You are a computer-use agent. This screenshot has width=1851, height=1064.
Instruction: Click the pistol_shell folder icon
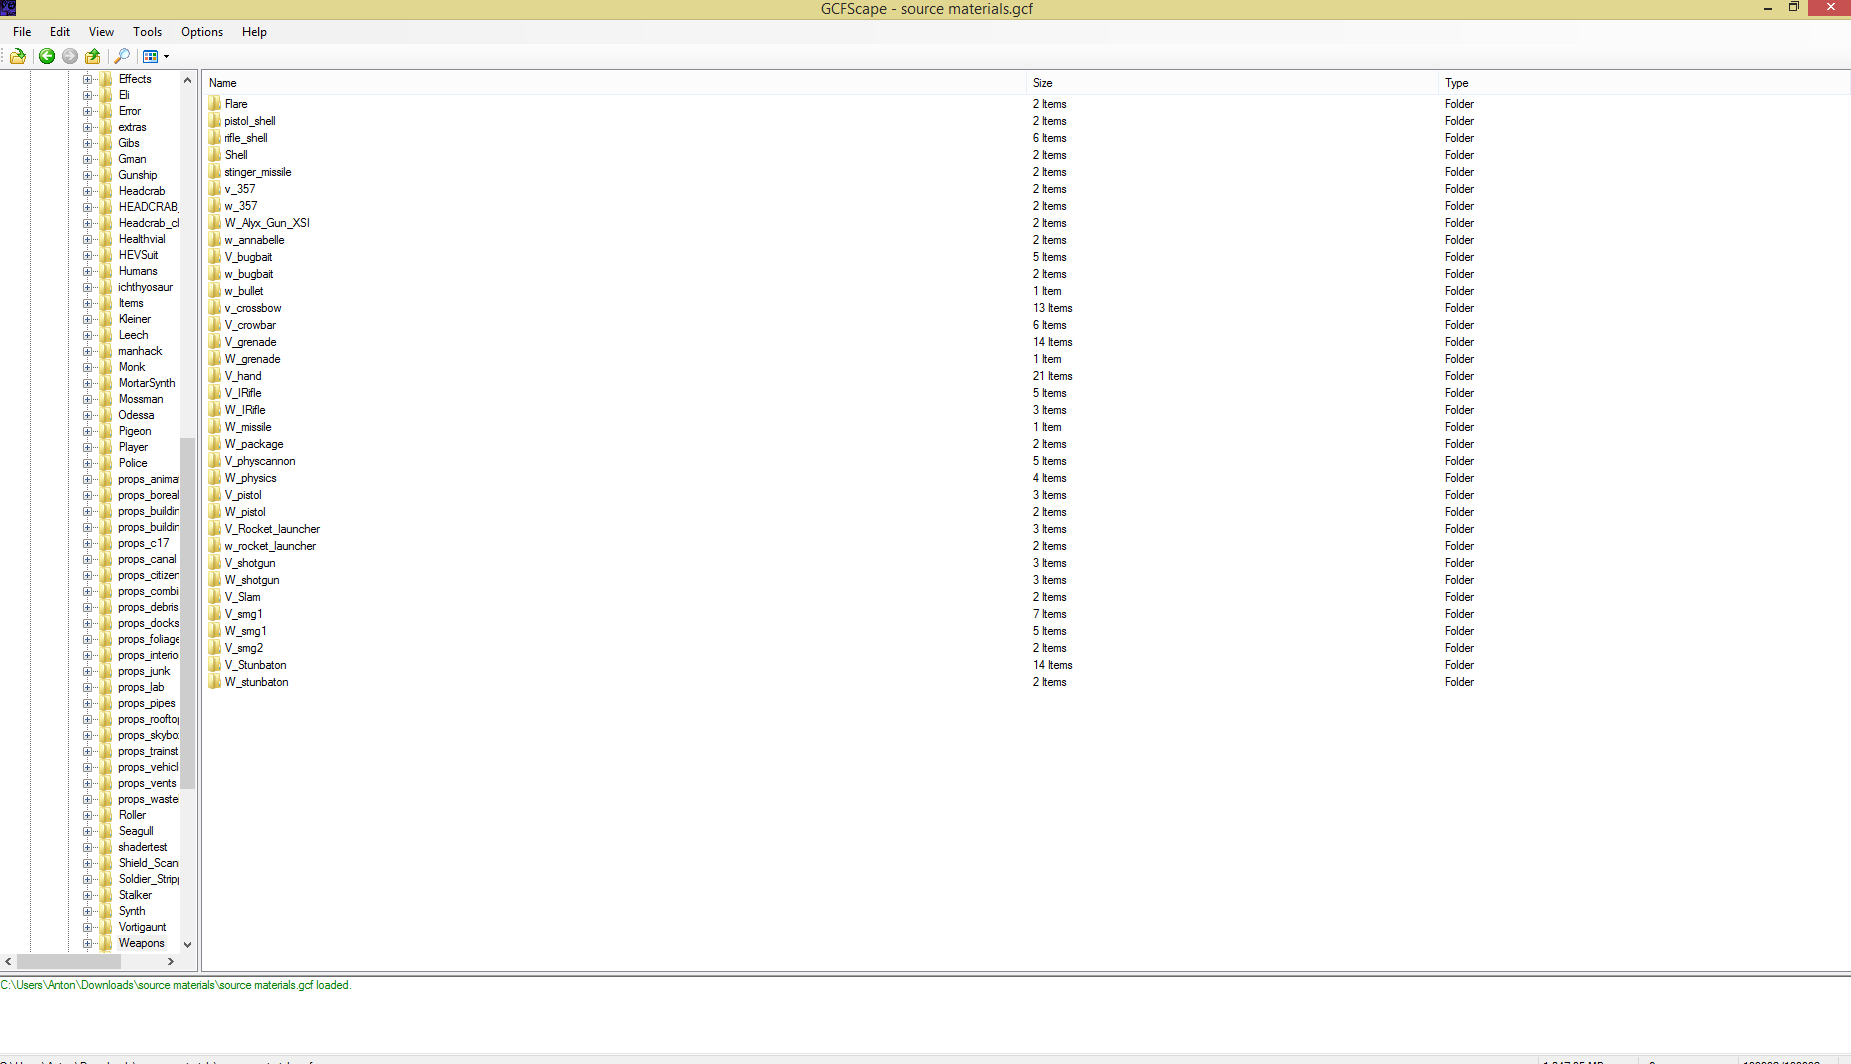215,121
